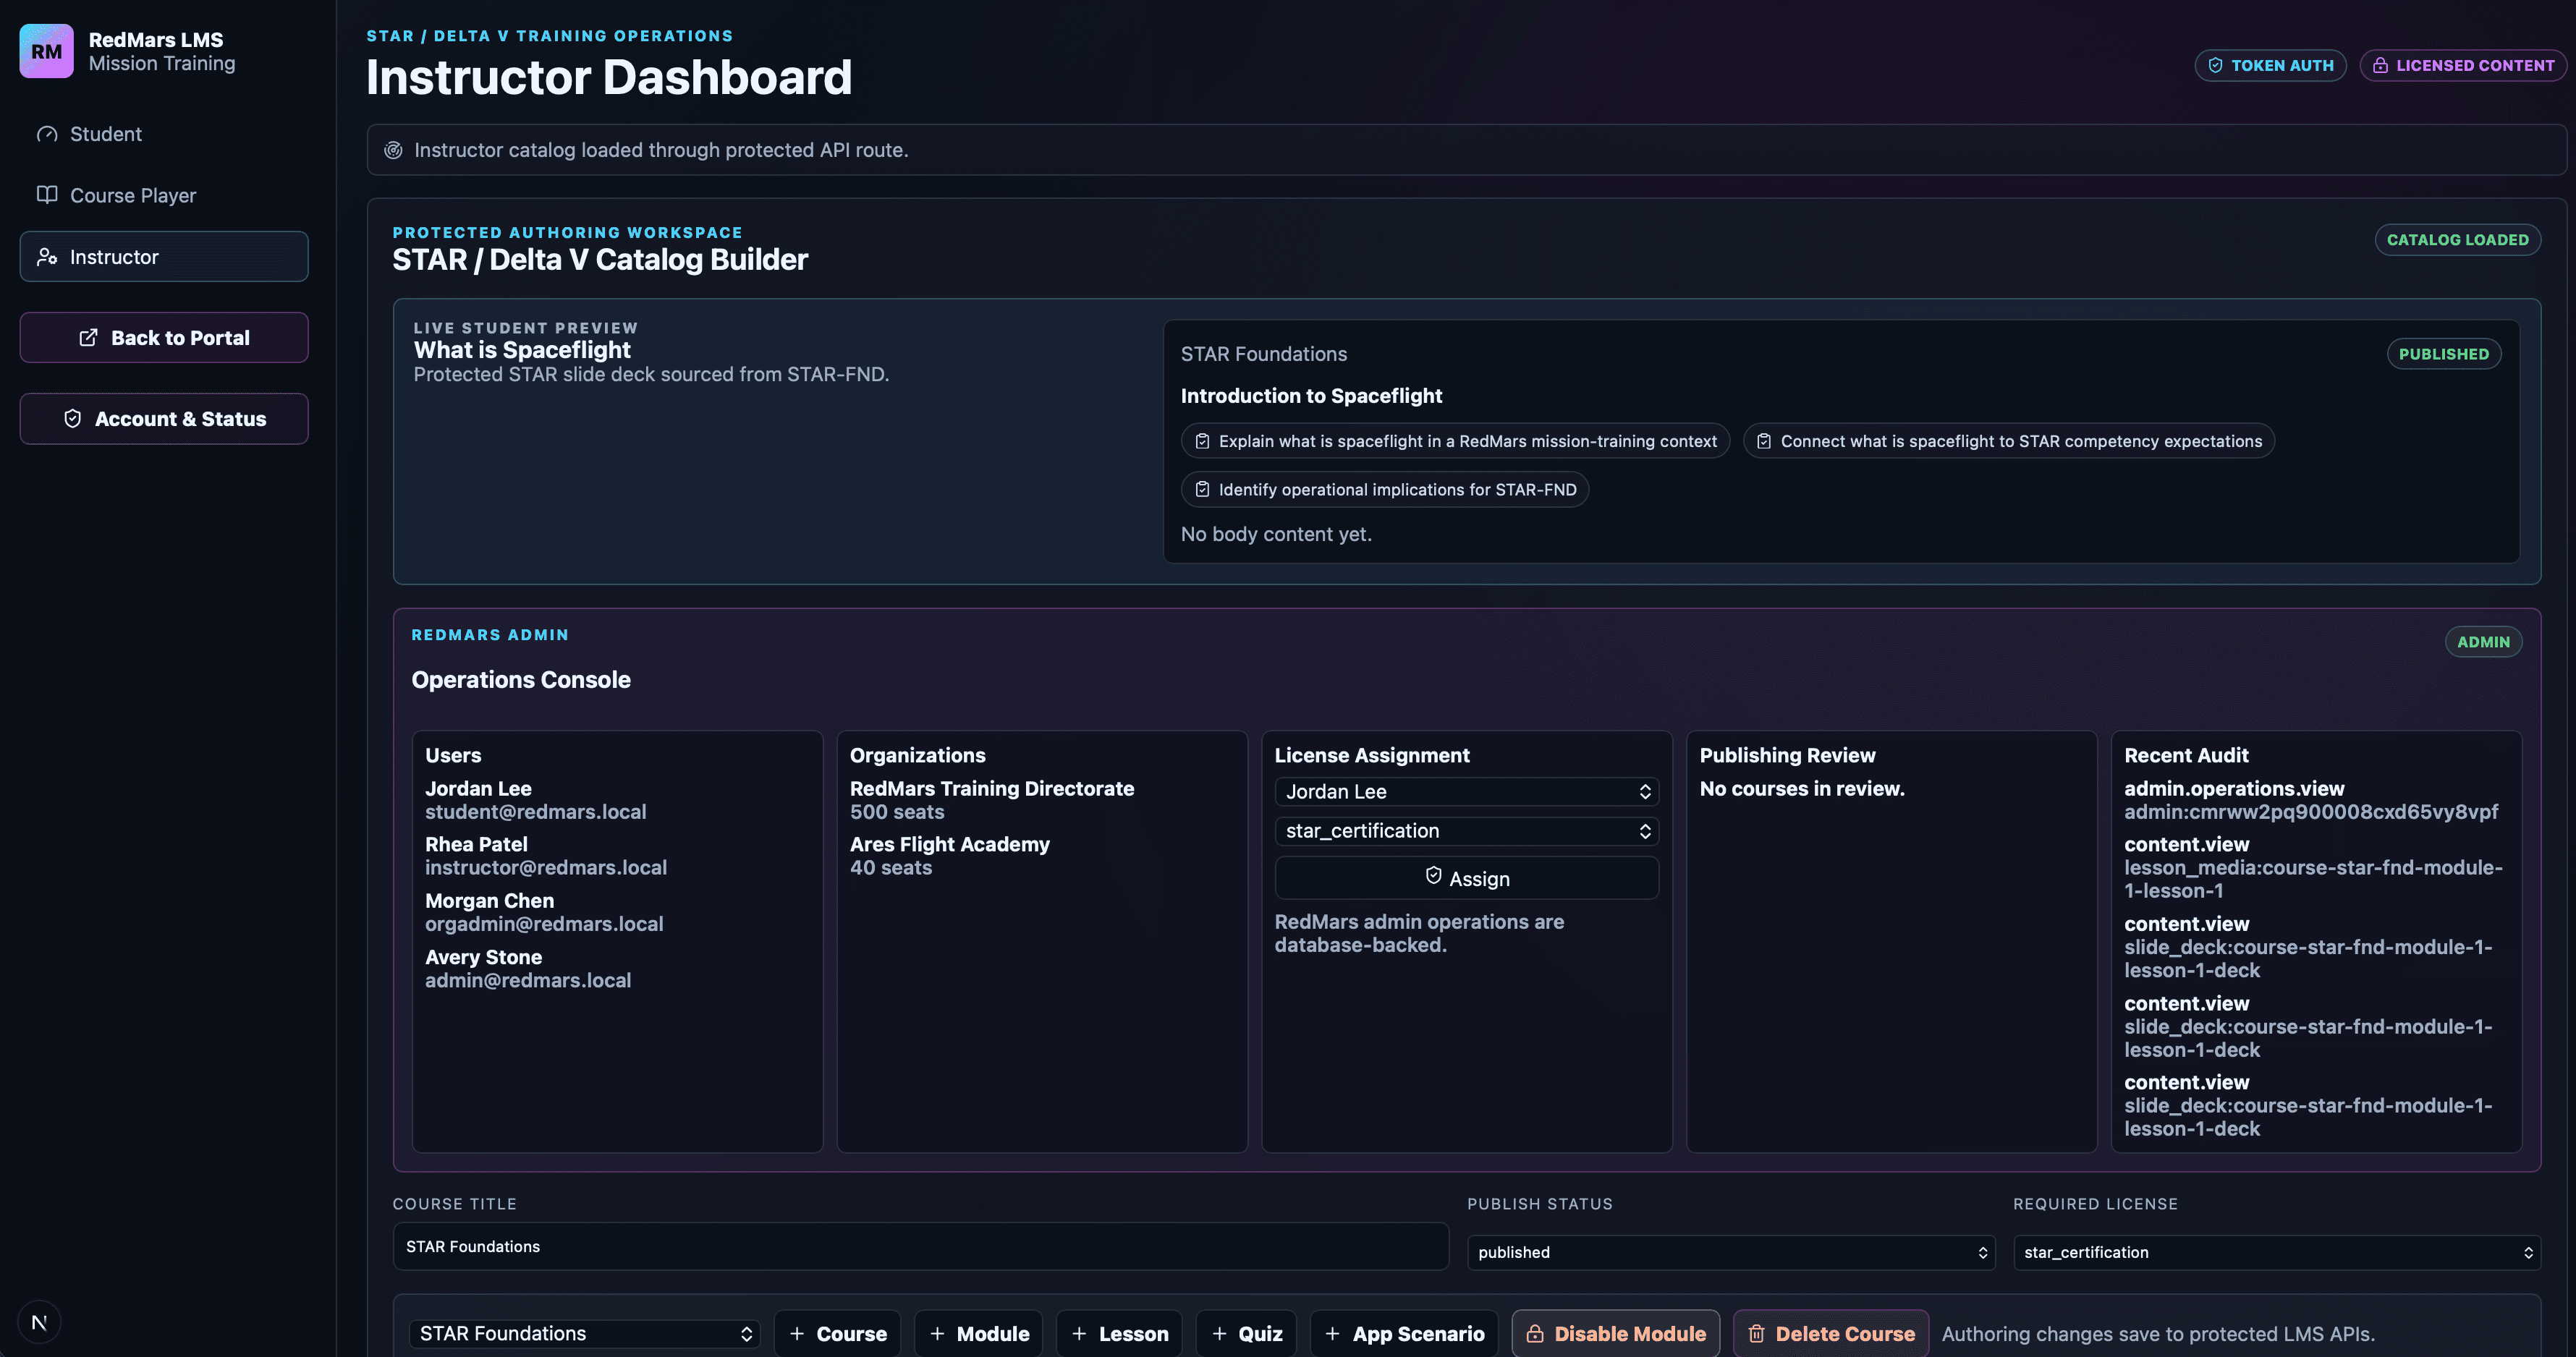Click the lock icon in the Licensed Content badge
The width and height of the screenshot is (2576, 1357).
2380,65
